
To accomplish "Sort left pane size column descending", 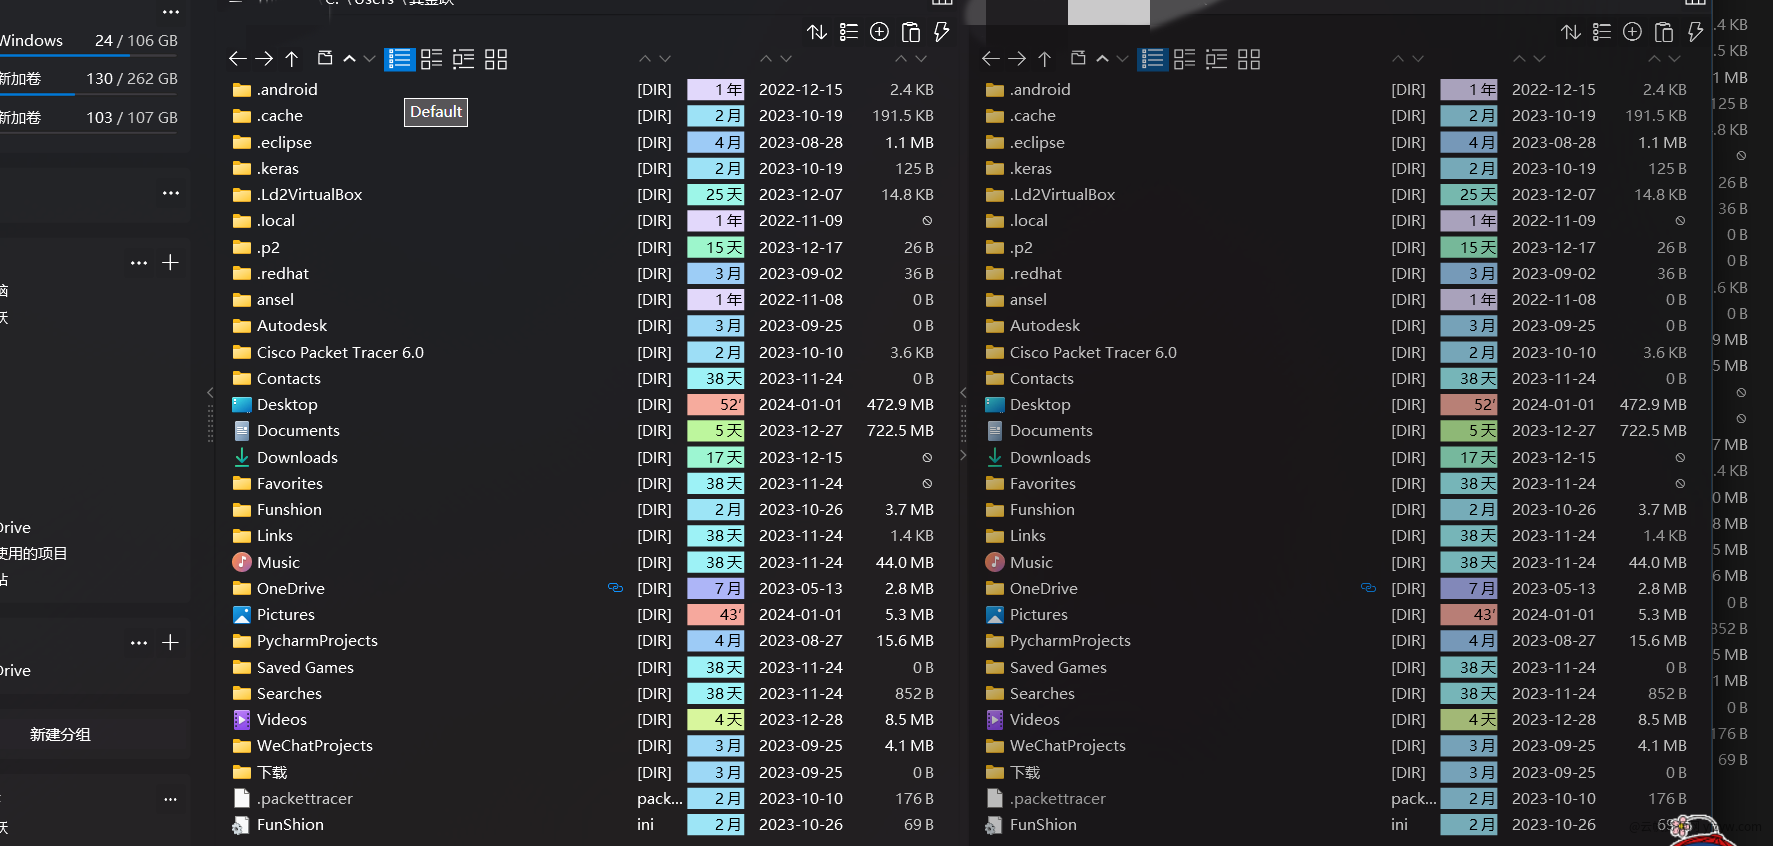I will pos(921,59).
